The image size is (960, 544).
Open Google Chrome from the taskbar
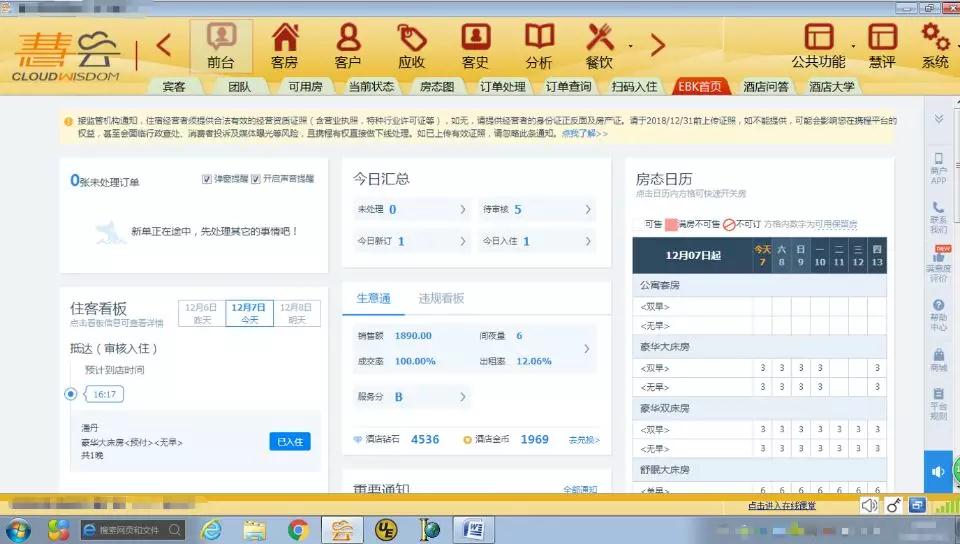coord(298,530)
